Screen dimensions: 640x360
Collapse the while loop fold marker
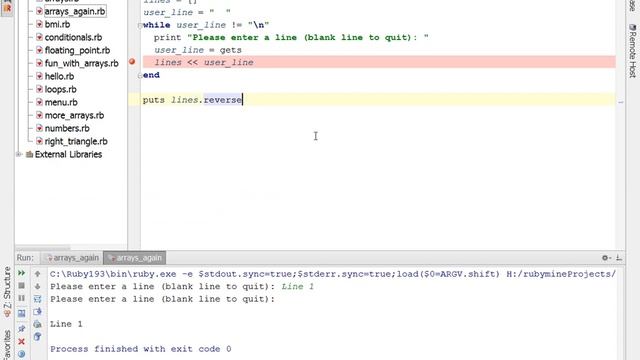click(x=140, y=25)
